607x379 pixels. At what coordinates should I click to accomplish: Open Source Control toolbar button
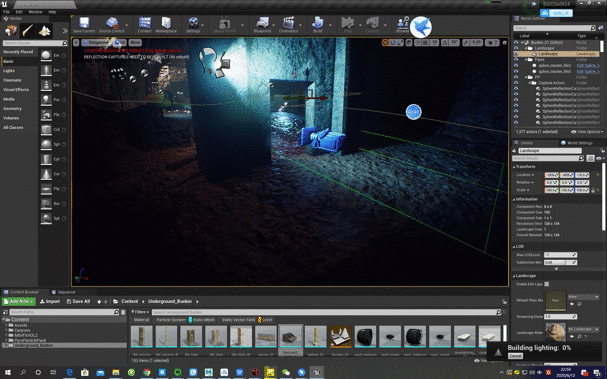click(x=111, y=25)
